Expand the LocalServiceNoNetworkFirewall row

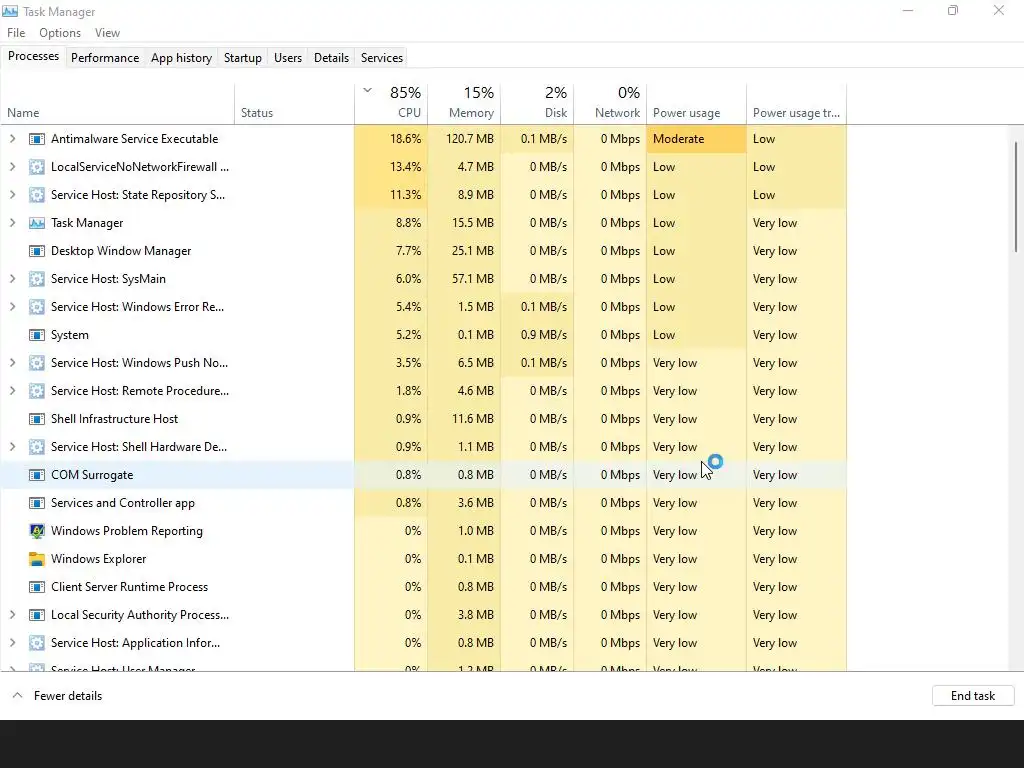[12, 167]
